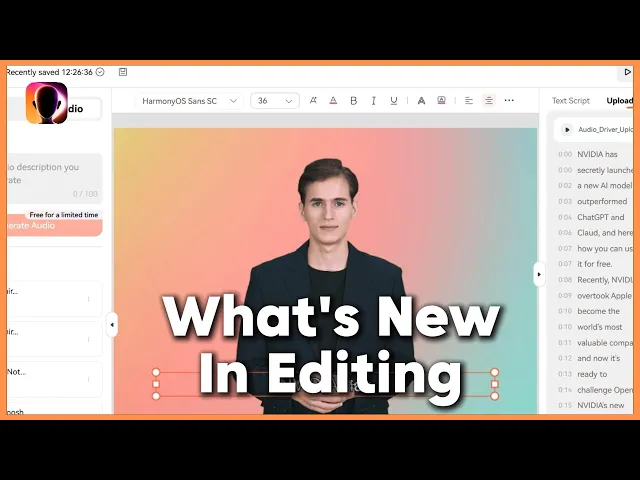Select the 'it for free.' script line
Image resolution: width=640 pixels, height=480 pixels.
[595, 264]
